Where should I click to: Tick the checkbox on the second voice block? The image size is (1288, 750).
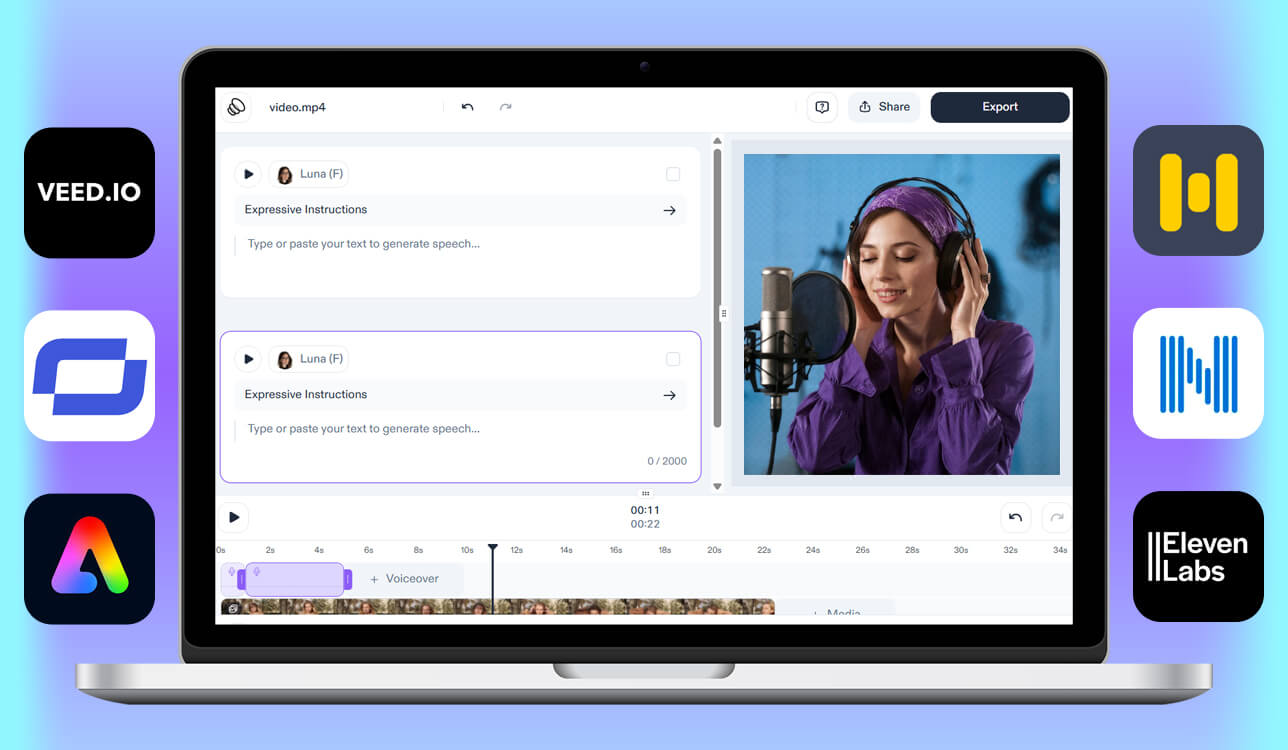(673, 359)
